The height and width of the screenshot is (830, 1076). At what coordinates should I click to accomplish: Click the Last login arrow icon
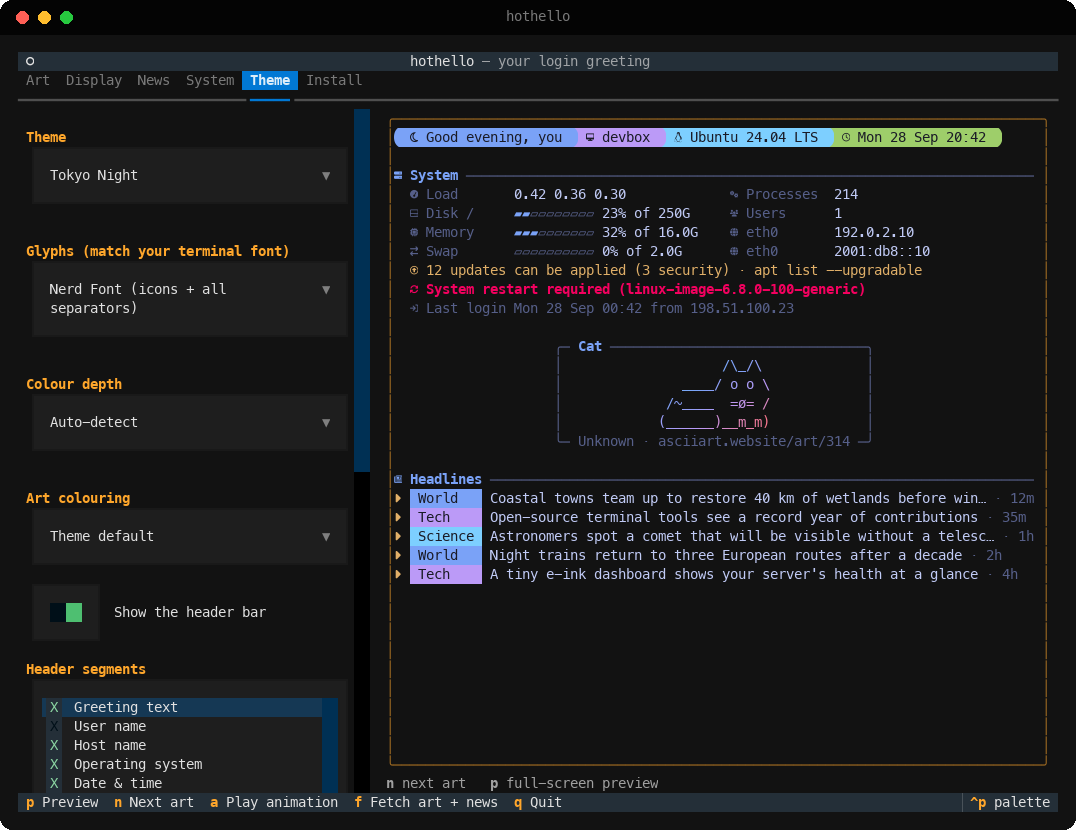click(414, 309)
